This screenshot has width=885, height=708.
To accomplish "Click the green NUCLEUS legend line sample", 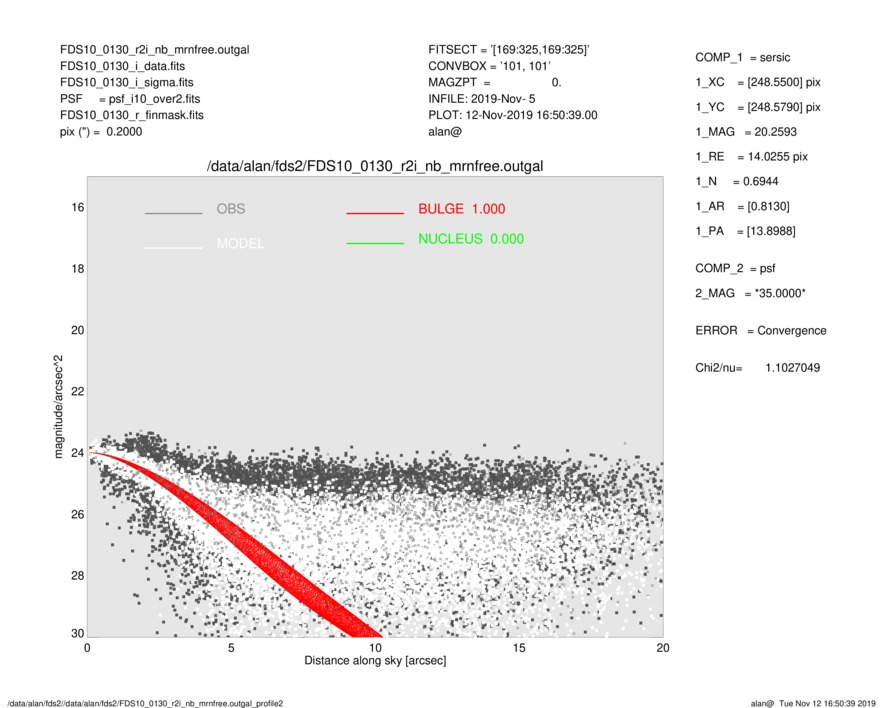I will (375, 243).
